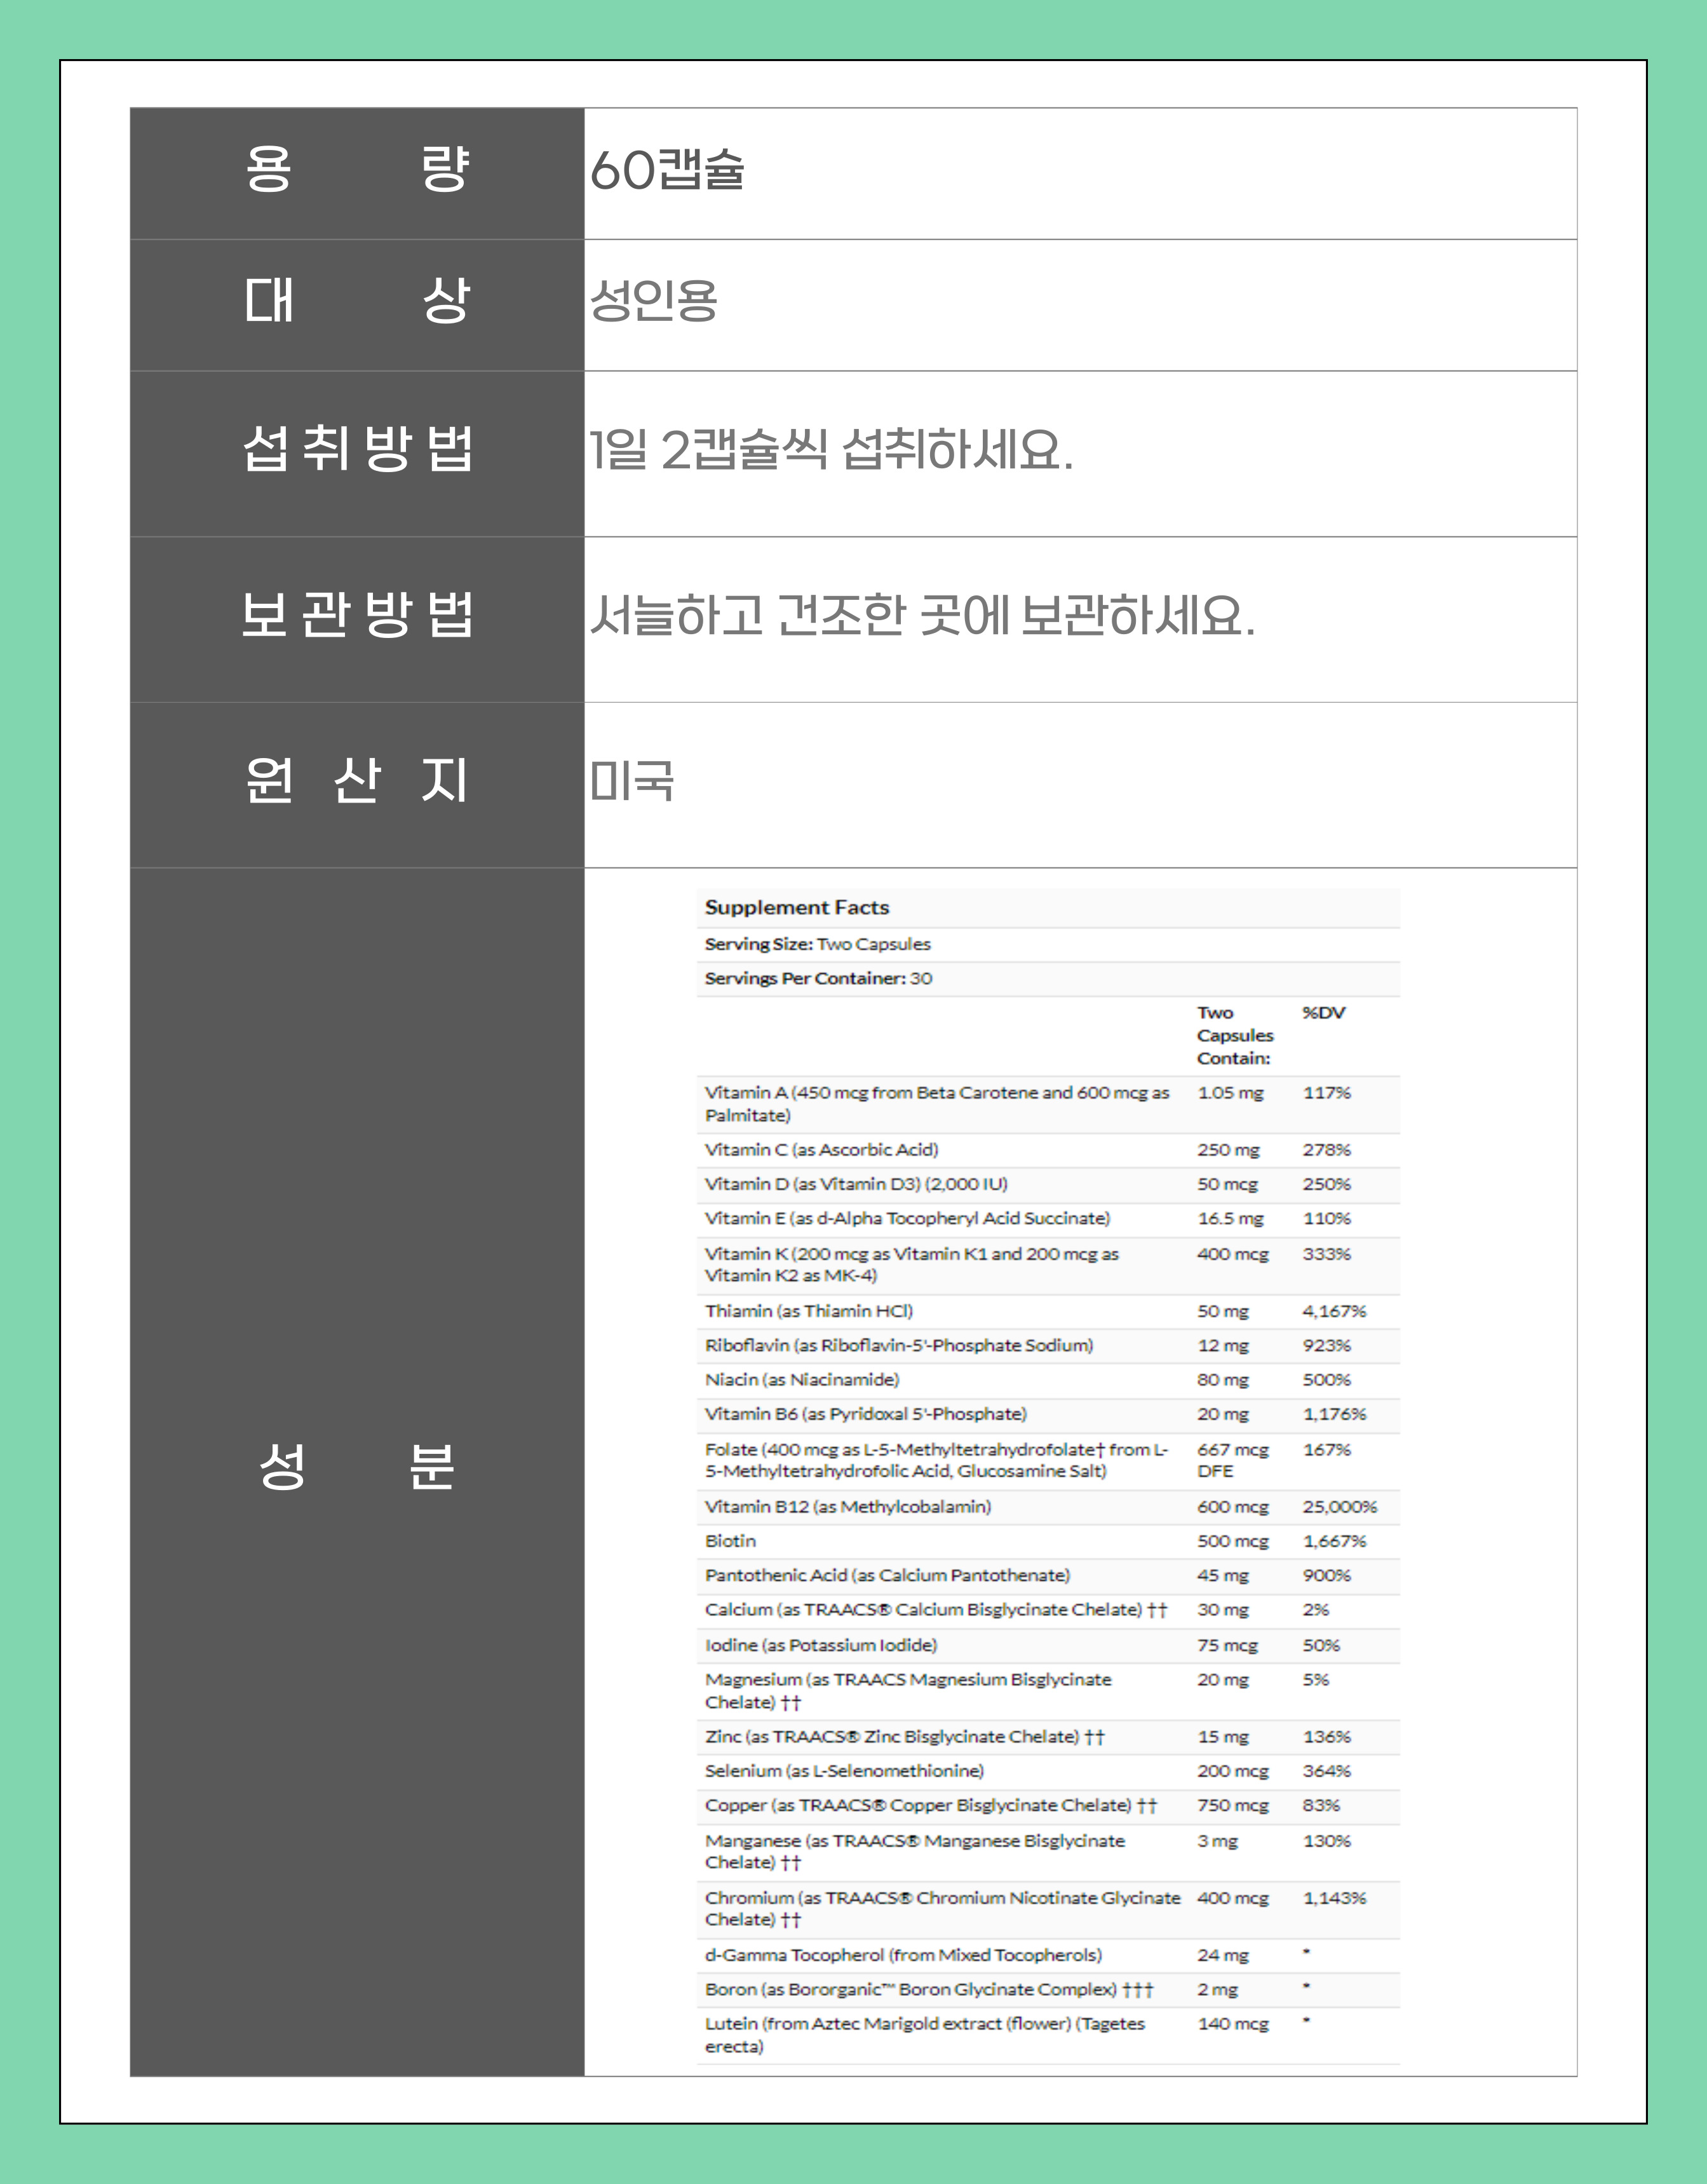Click the 333% daily value

click(1326, 1253)
